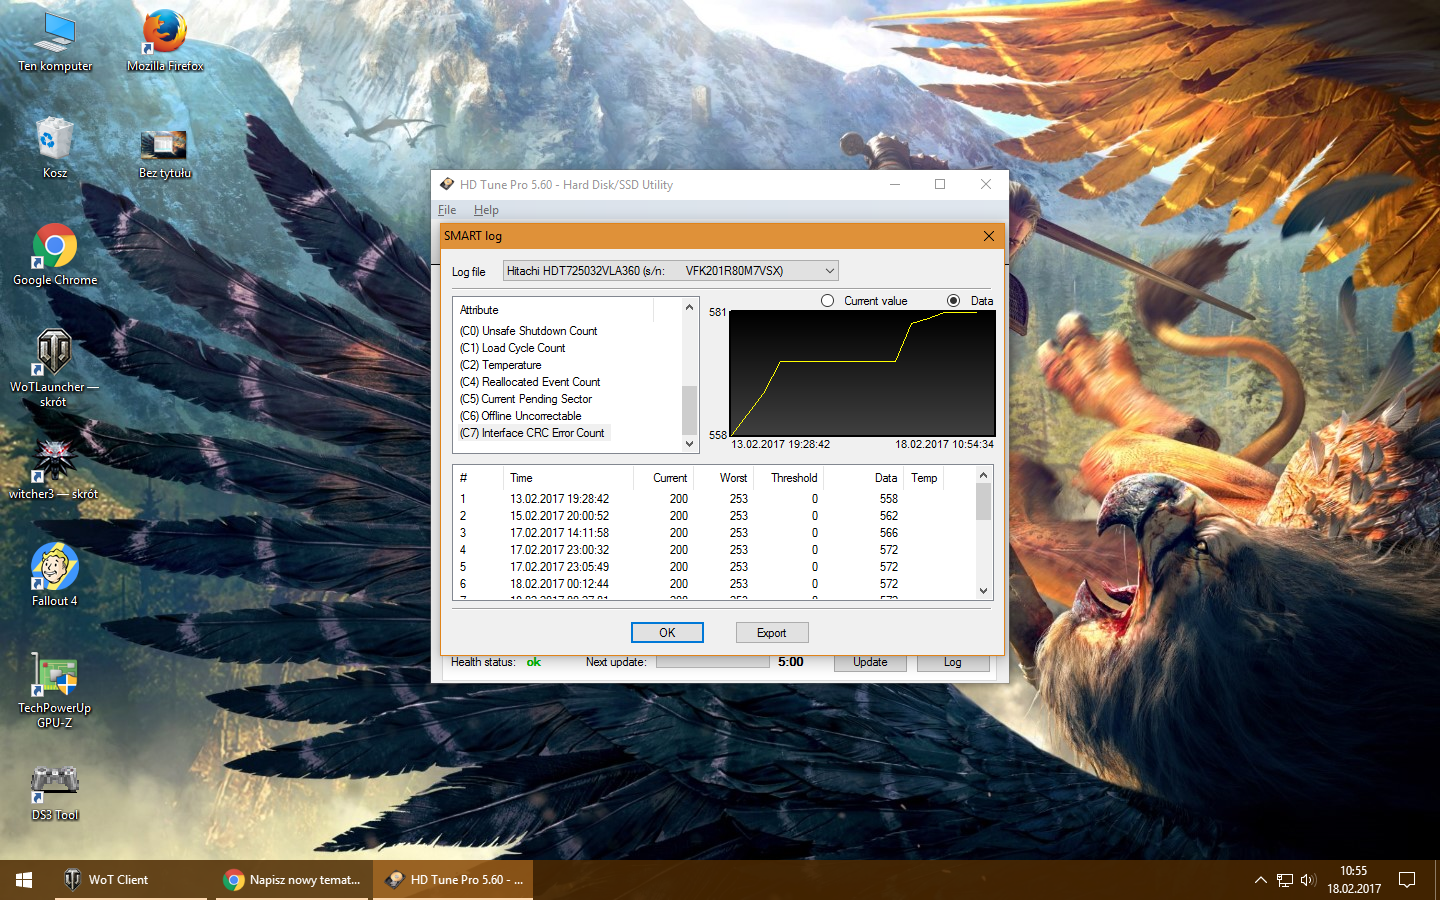Open network status tray icon

click(1285, 880)
